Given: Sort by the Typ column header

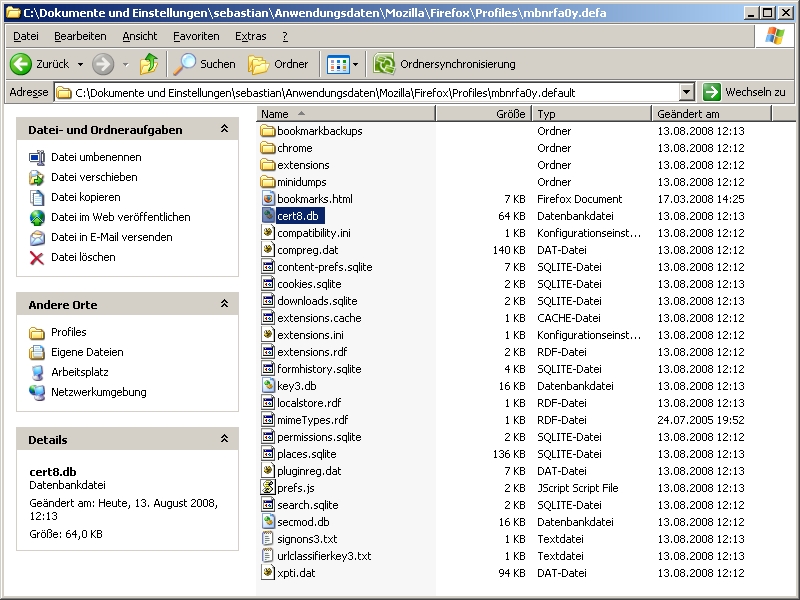Looking at the screenshot, I should pyautogui.click(x=592, y=114).
